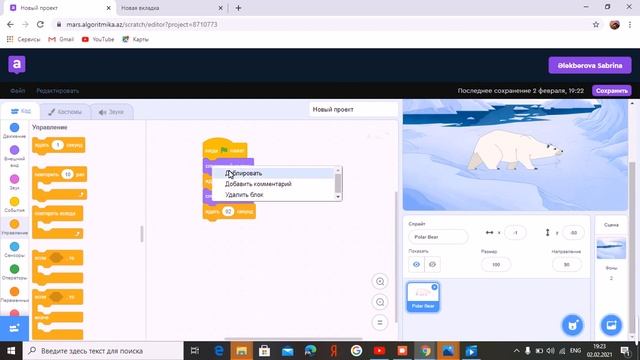Open the Сервисы apps bookmark
Viewport: 640px width, 360px height.
click(x=23, y=39)
